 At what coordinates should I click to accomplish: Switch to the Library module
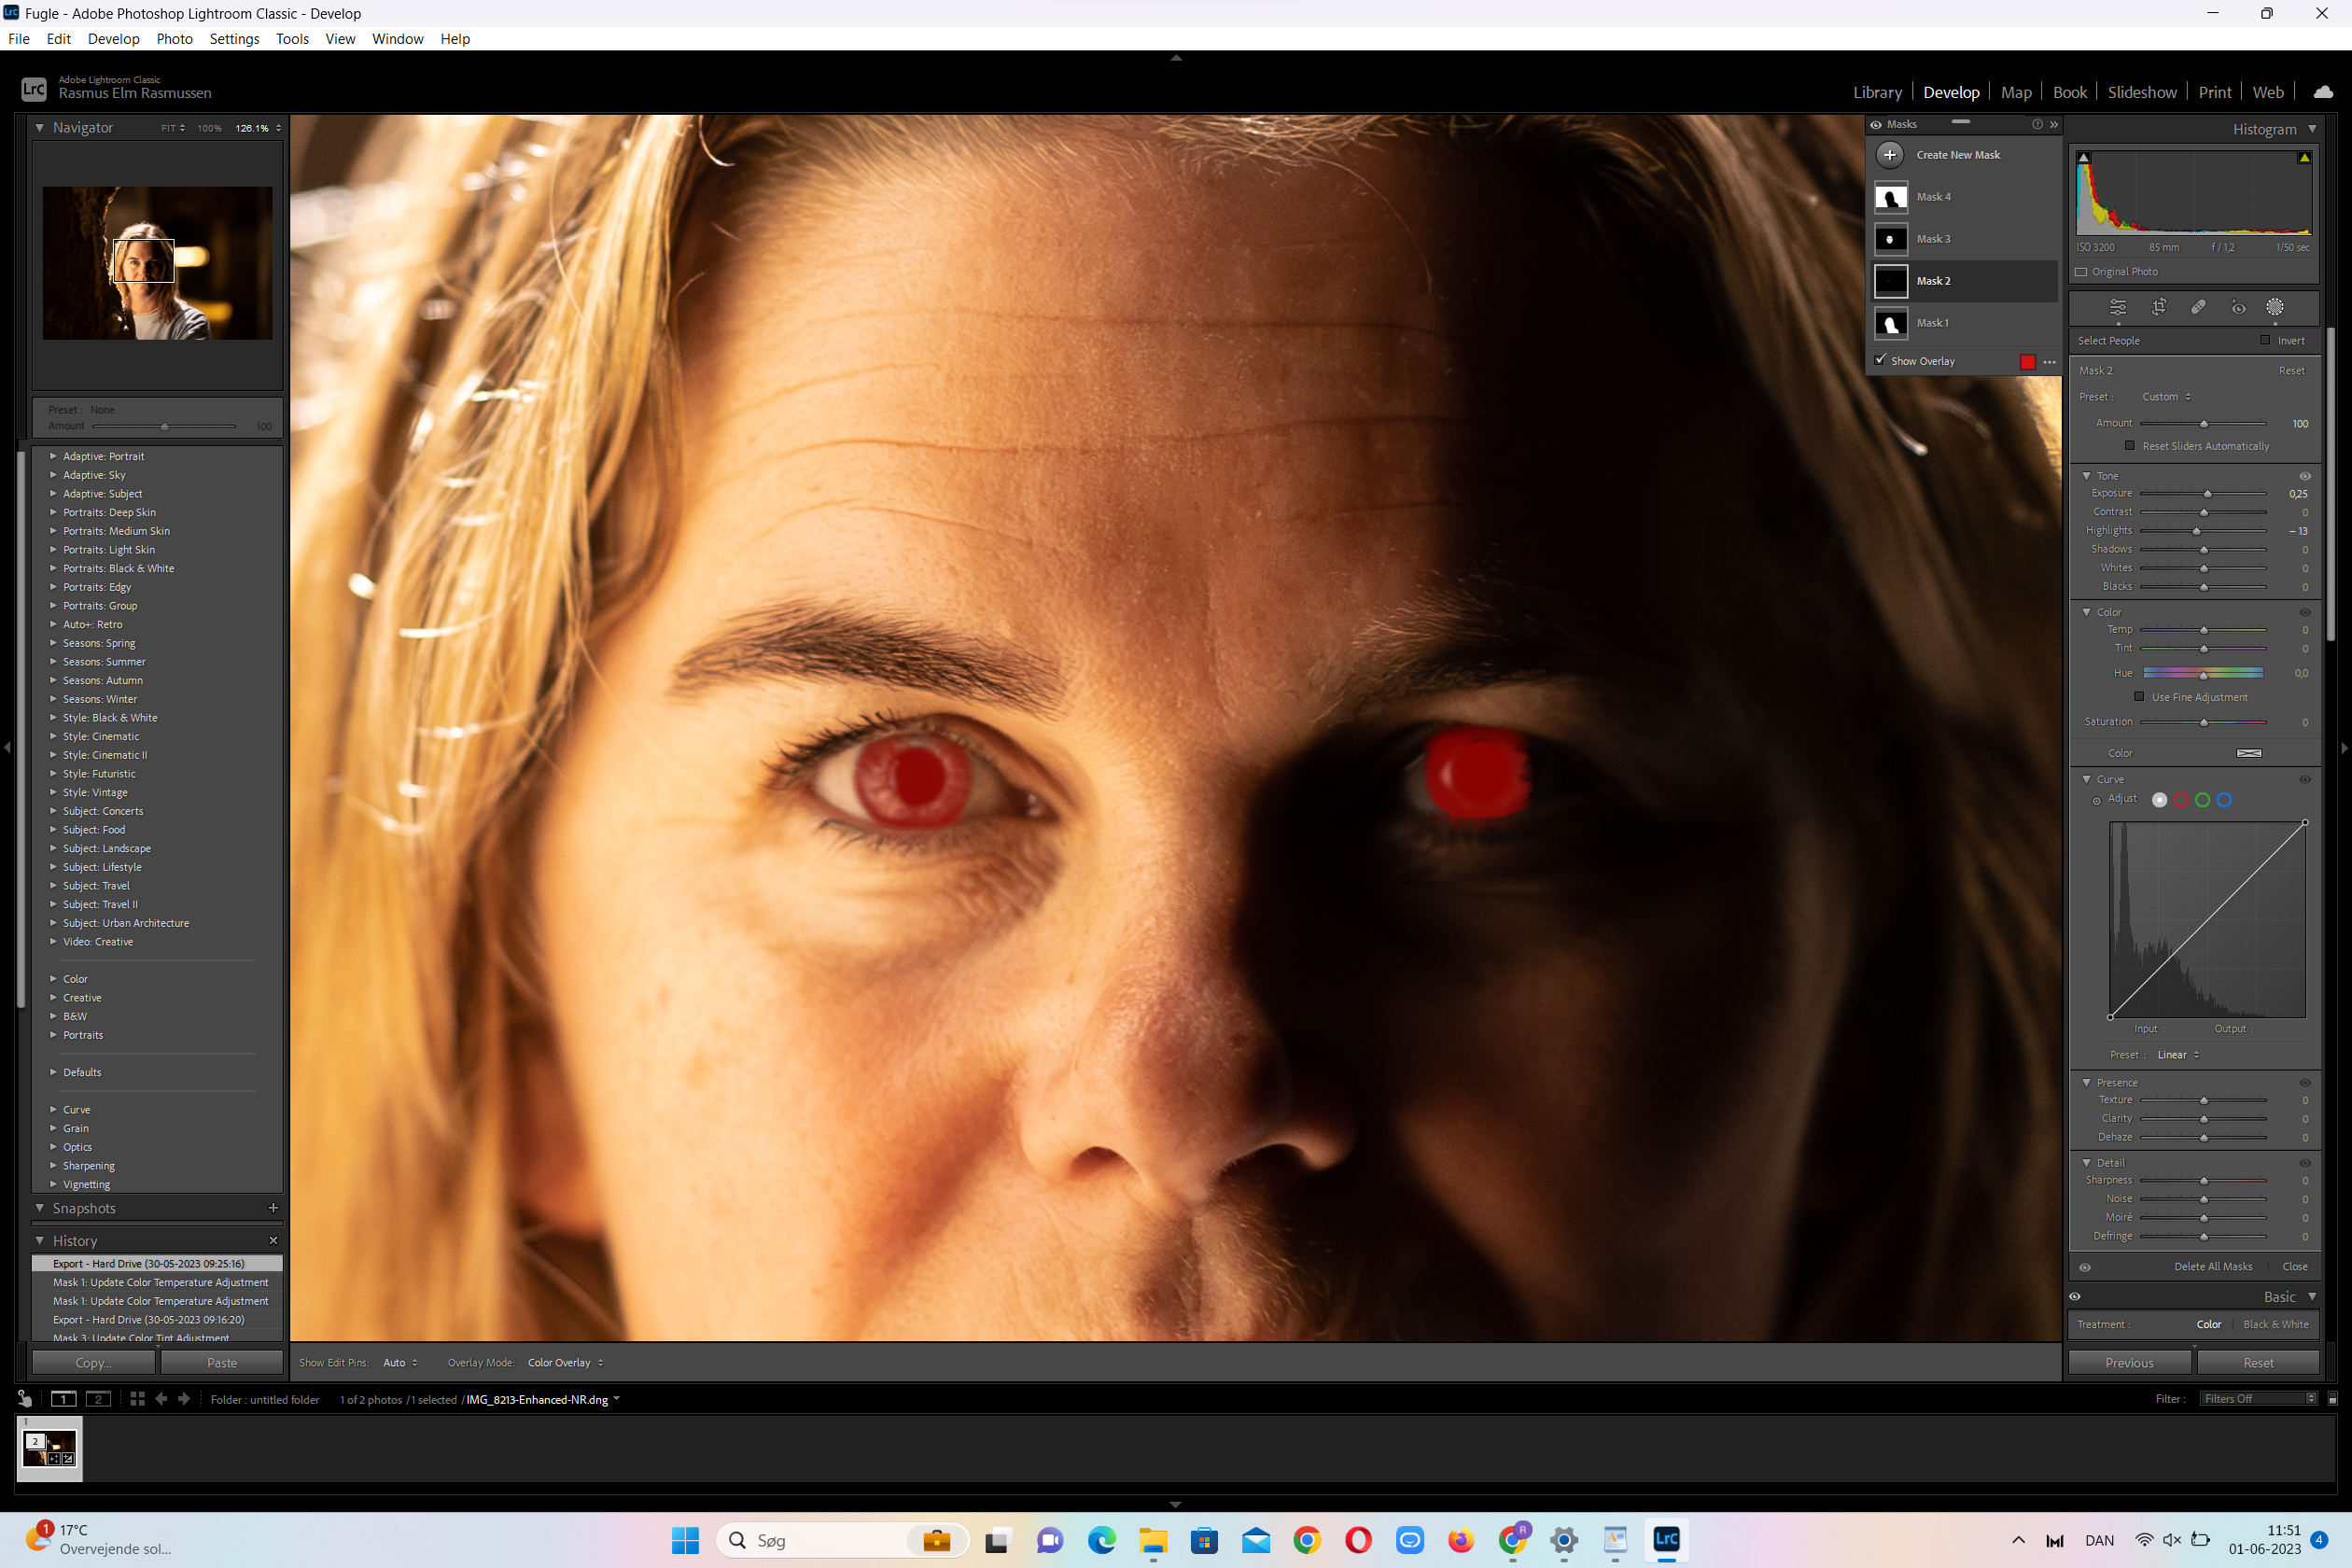click(x=1876, y=92)
